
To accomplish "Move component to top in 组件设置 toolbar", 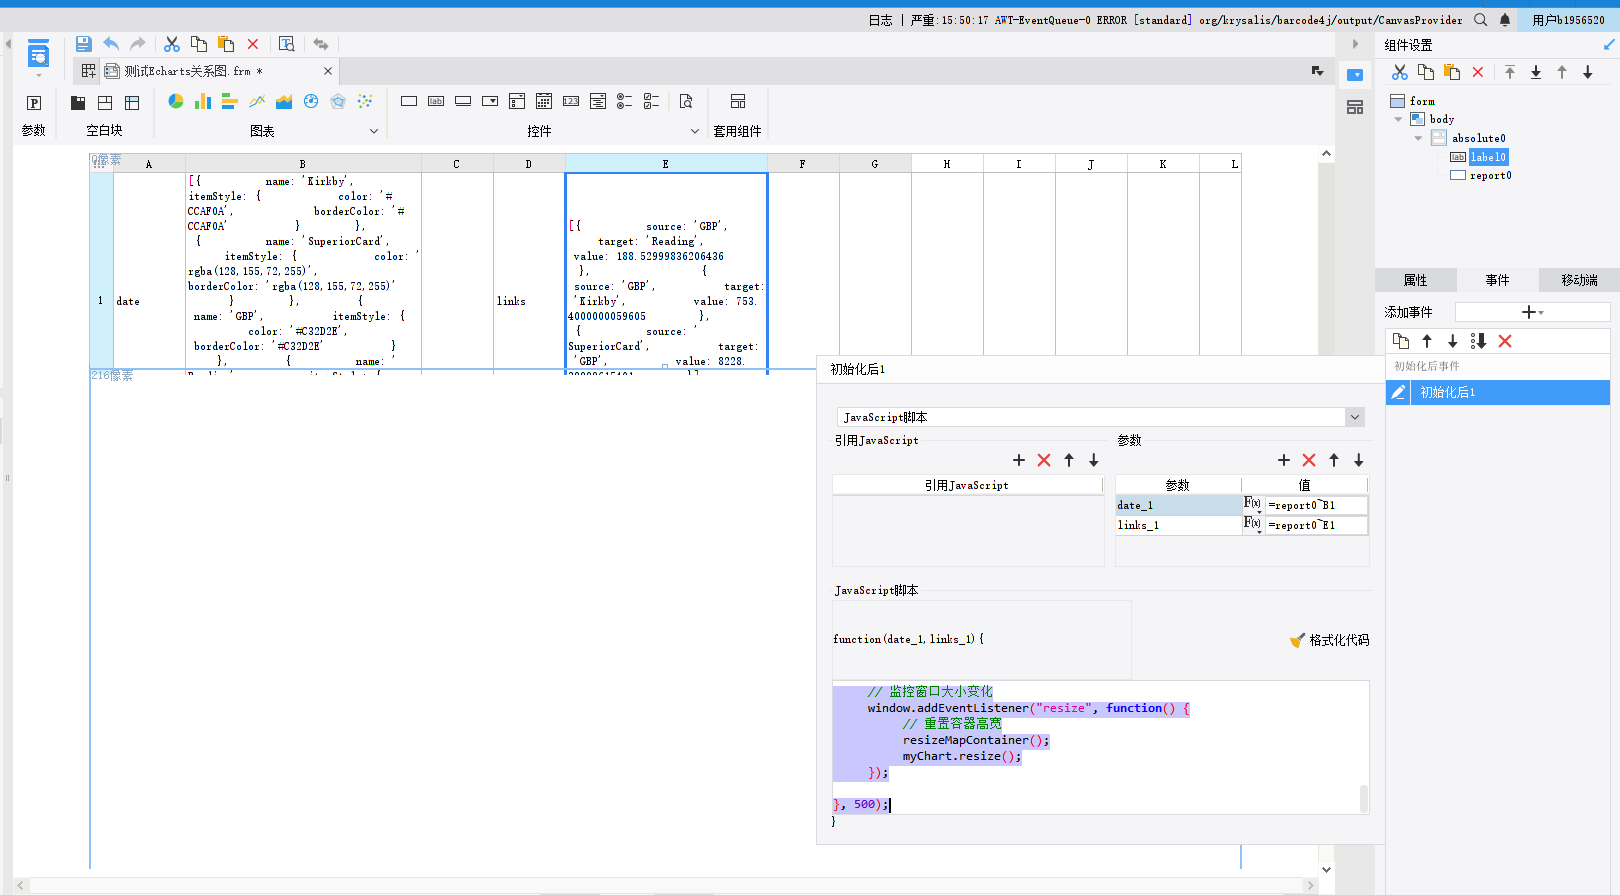I will coord(1510,72).
